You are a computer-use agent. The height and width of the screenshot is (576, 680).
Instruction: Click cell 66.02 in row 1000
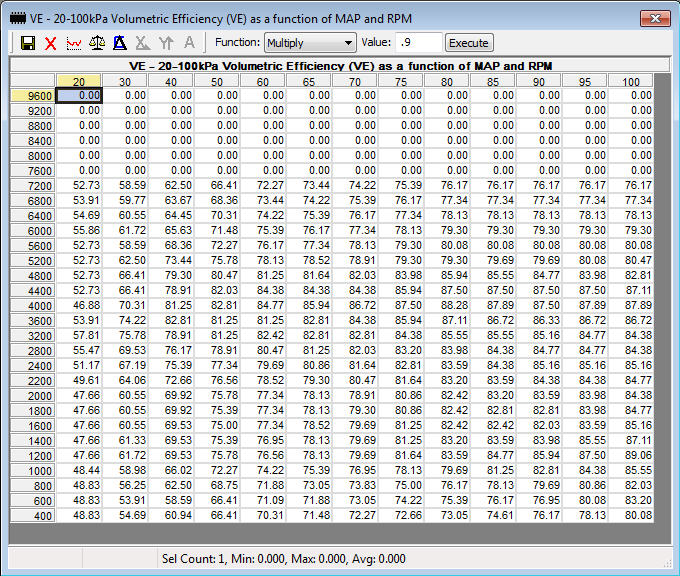pos(171,470)
